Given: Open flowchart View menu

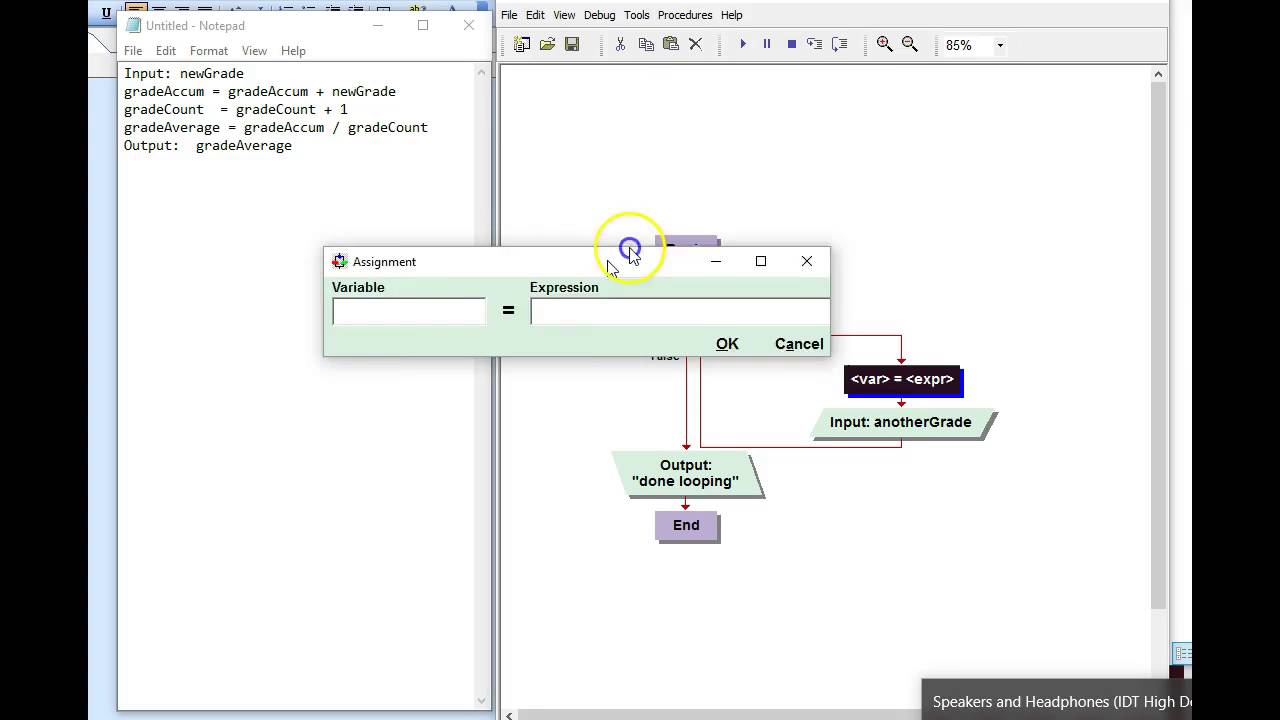Looking at the screenshot, I should (x=564, y=15).
